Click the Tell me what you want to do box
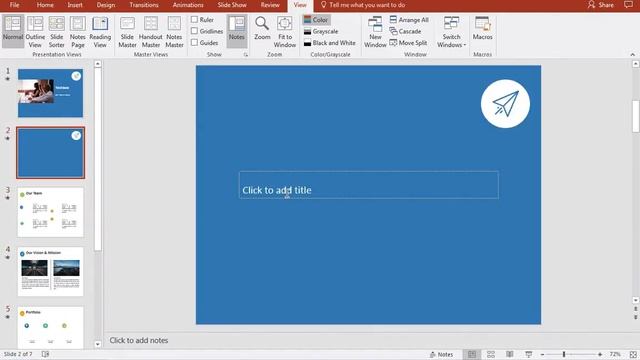Viewport: 640px width, 360px height. [x=363, y=5]
